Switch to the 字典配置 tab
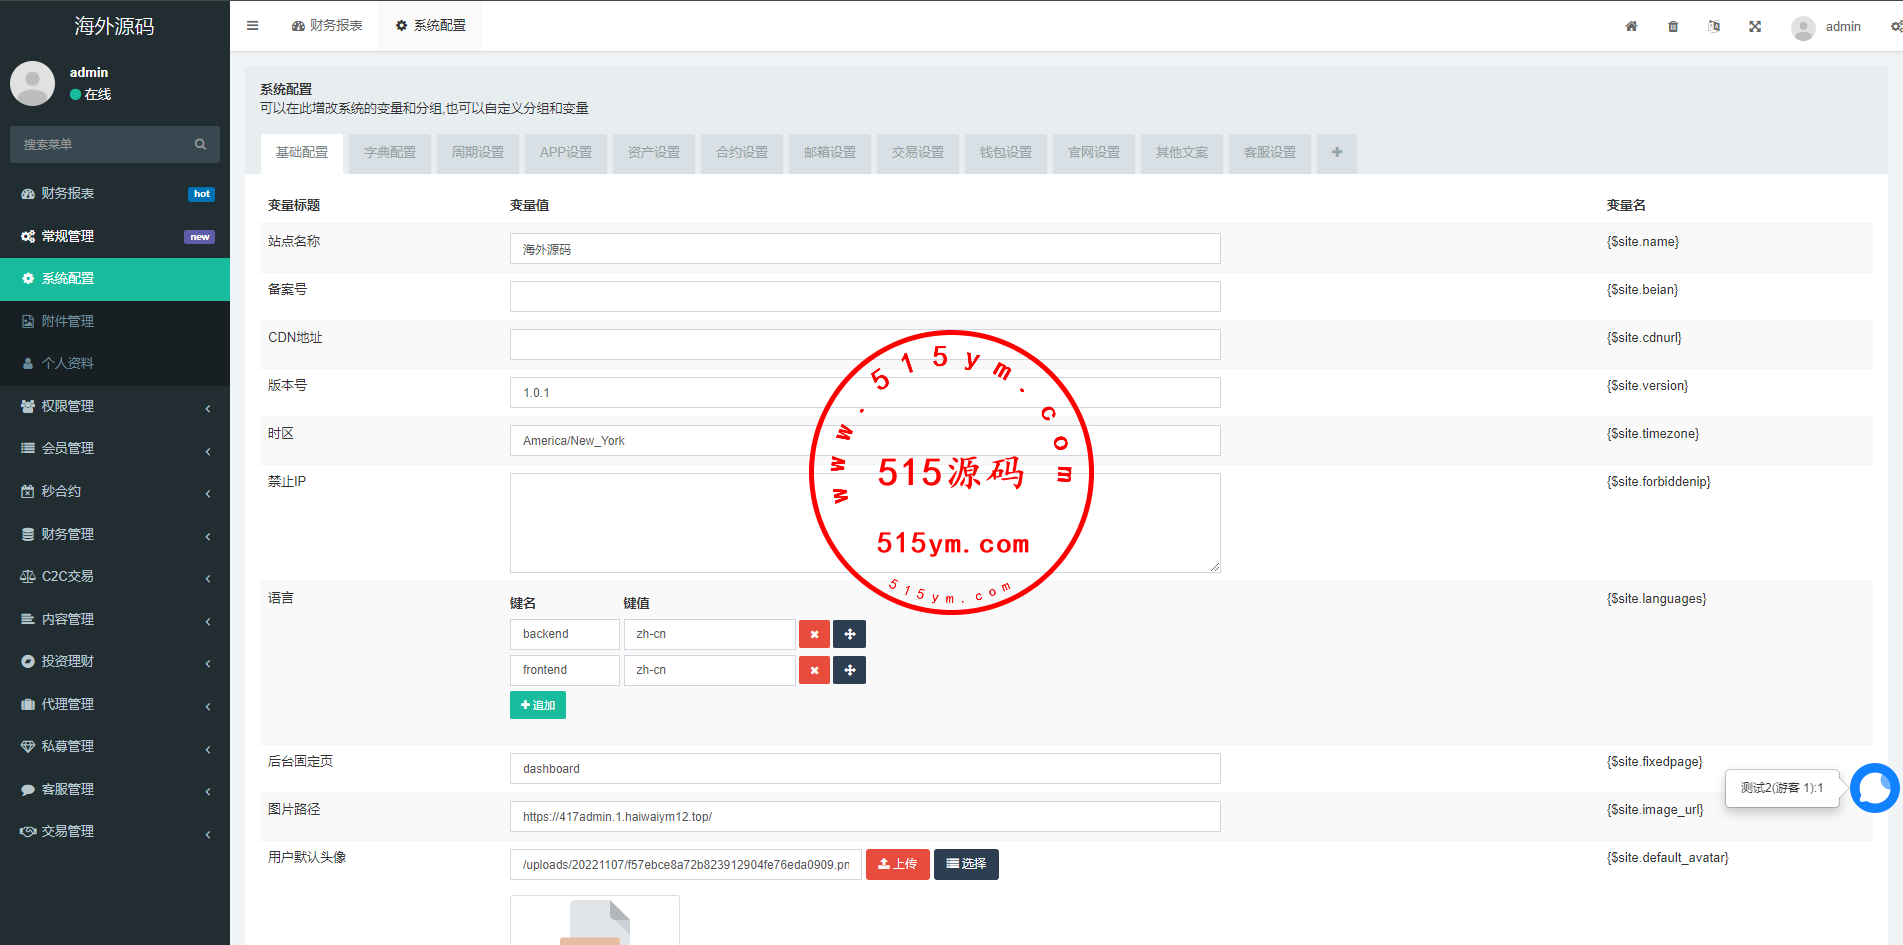The height and width of the screenshot is (945, 1903). pos(389,153)
